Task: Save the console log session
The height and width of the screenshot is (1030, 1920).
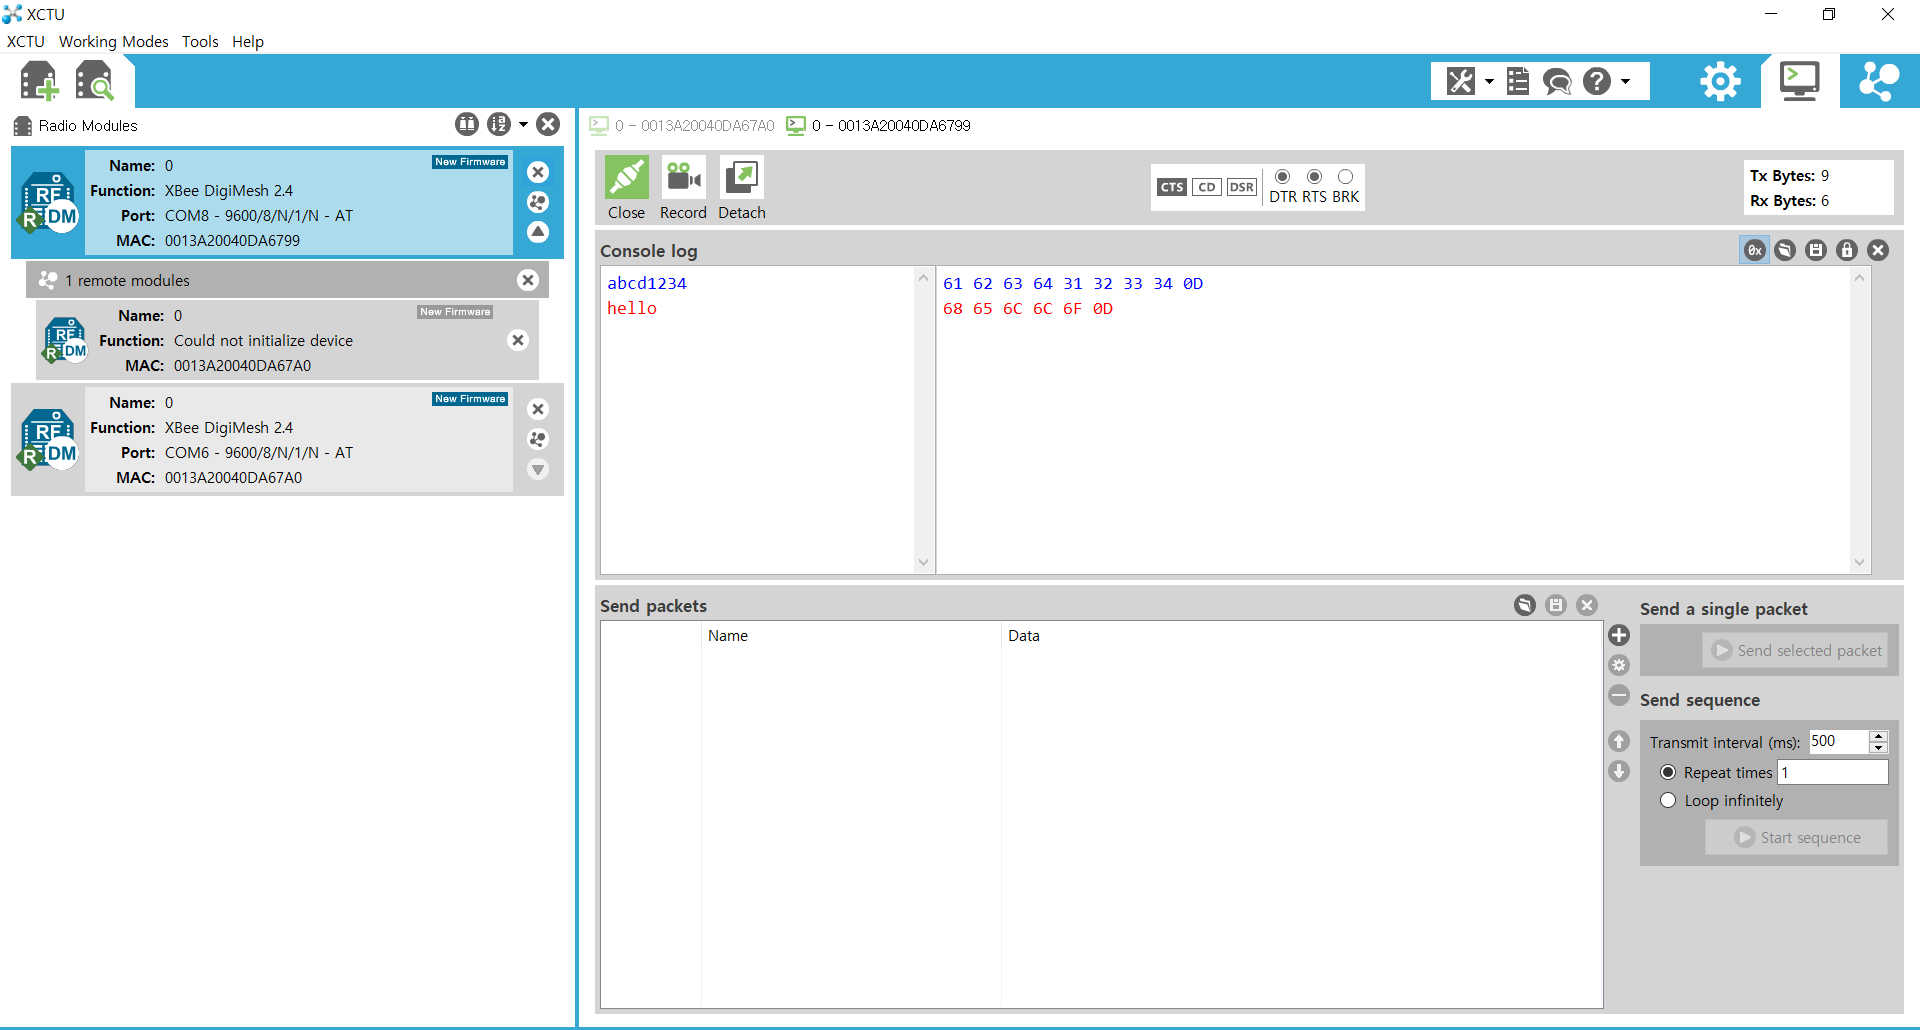Action: tap(1816, 250)
